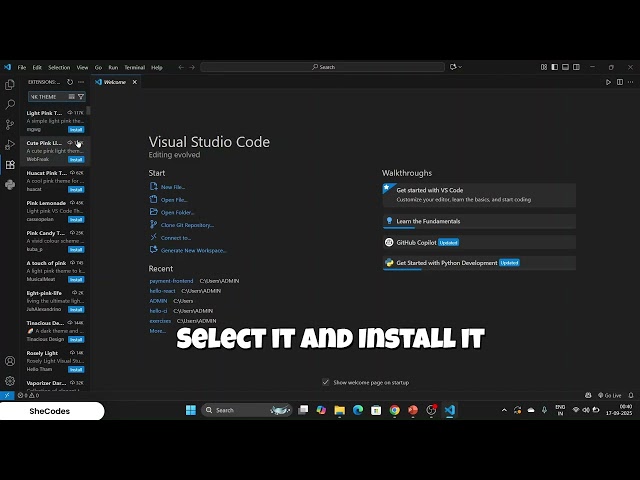This screenshot has width=640, height=480.
Task: Click the Open Folder link
Action: (177, 213)
